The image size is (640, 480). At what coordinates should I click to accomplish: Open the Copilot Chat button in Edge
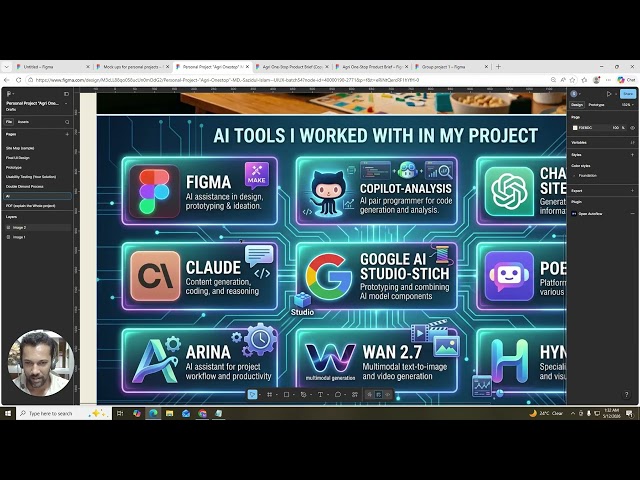click(626, 80)
